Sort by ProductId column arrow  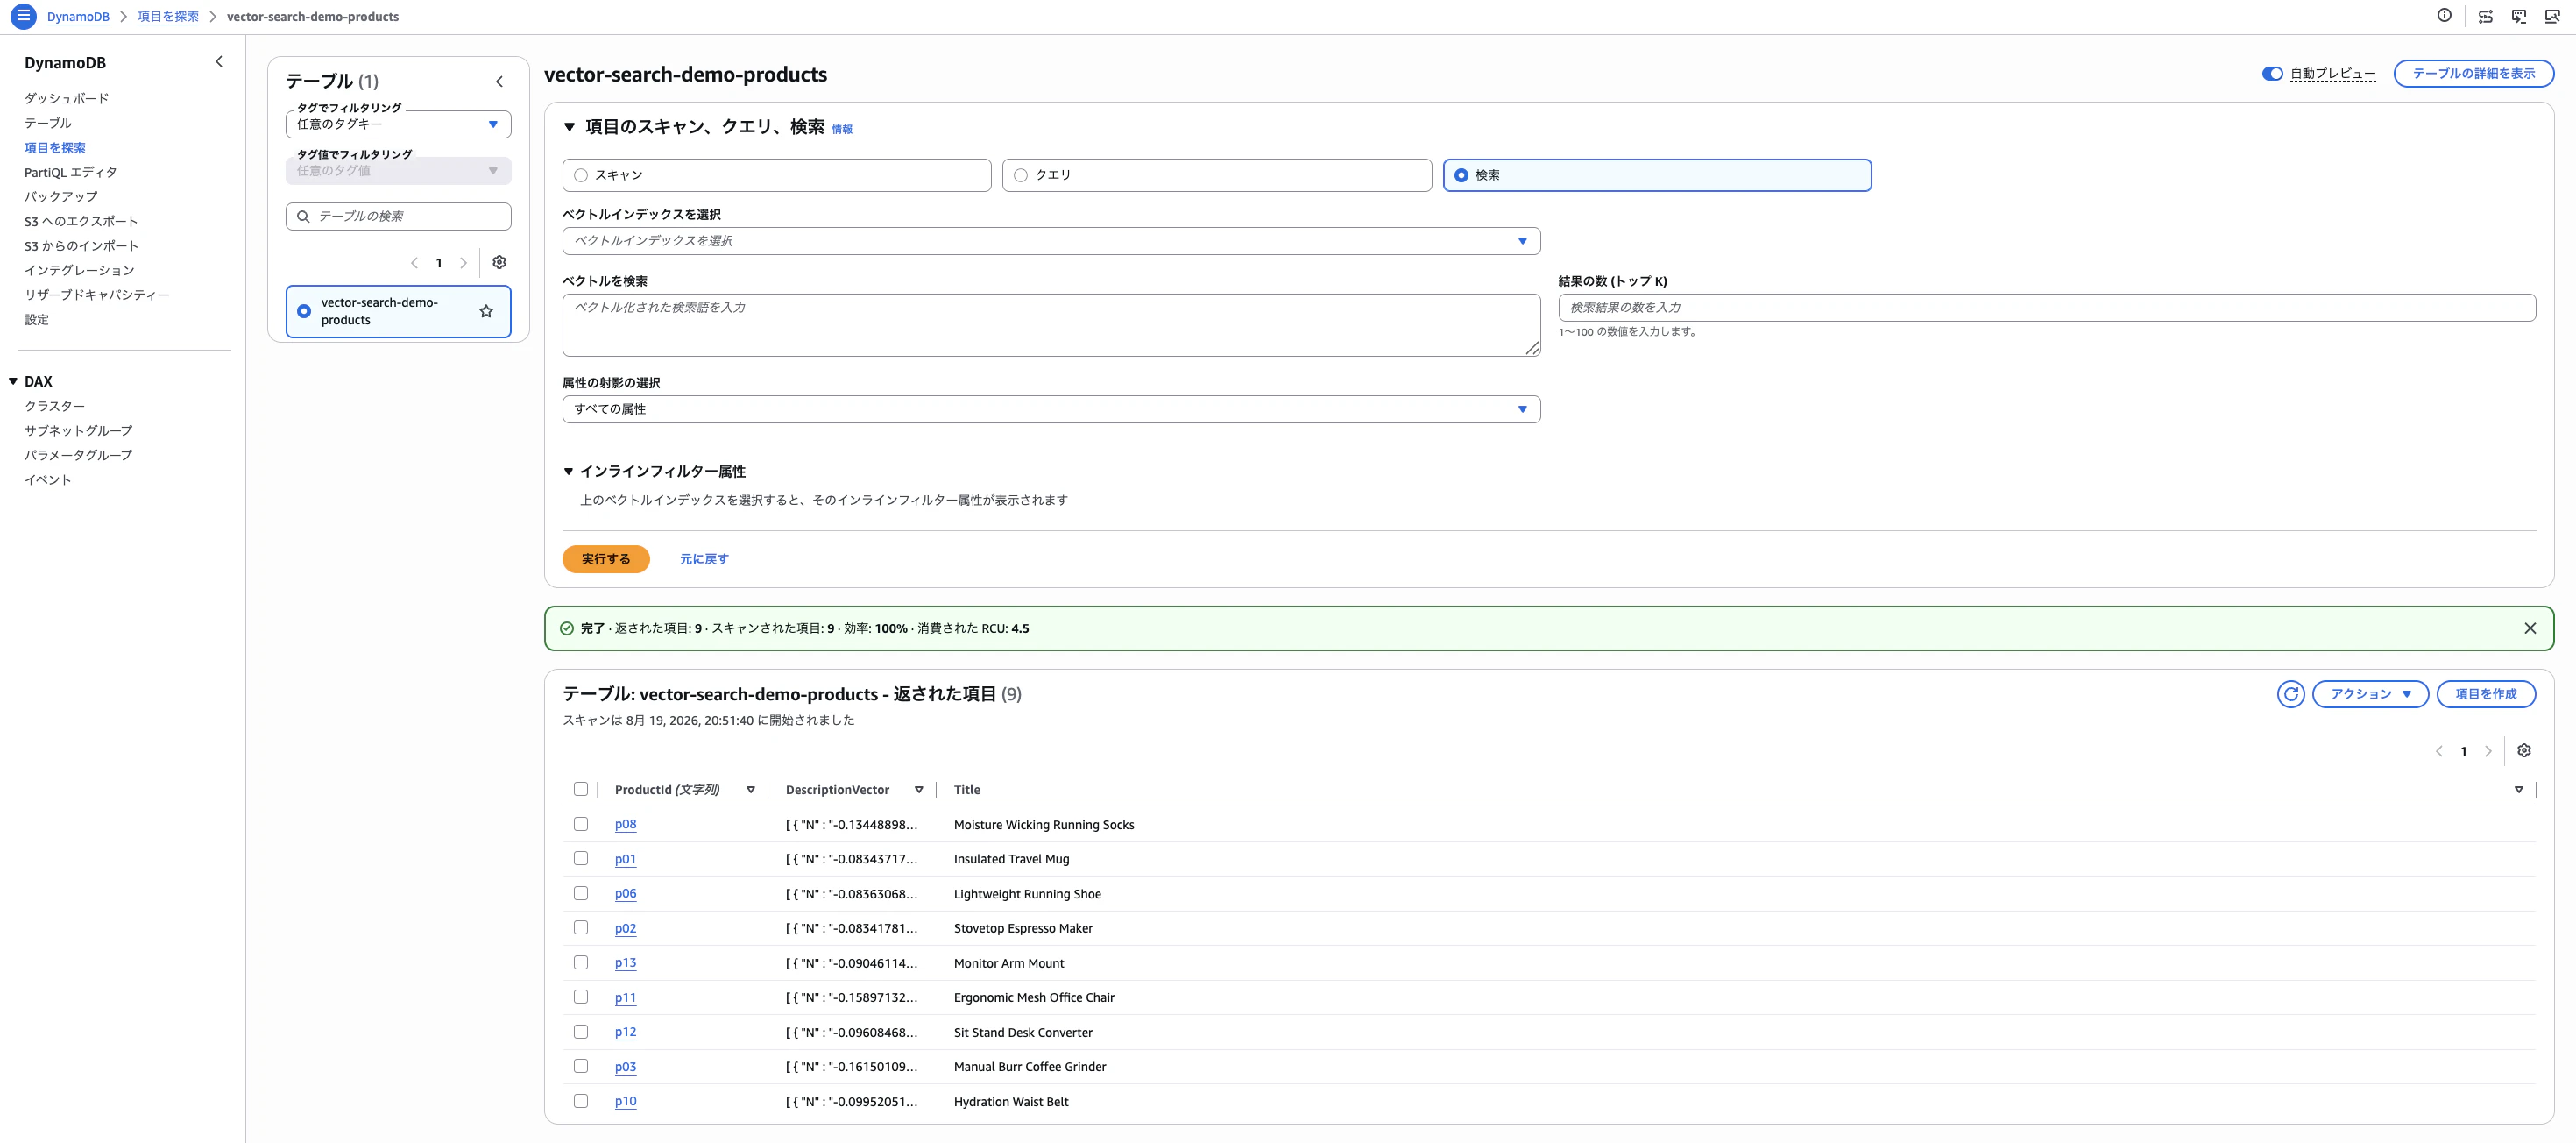coord(751,790)
